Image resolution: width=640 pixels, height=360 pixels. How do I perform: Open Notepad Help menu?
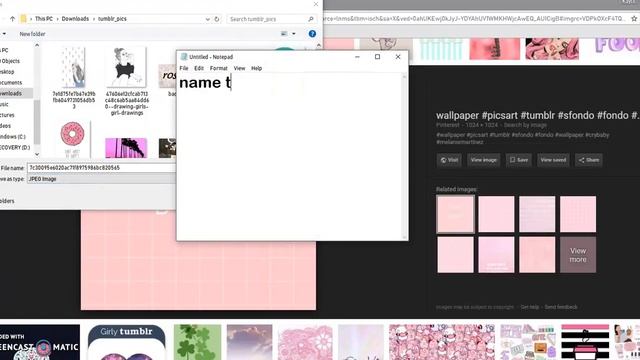click(256, 68)
